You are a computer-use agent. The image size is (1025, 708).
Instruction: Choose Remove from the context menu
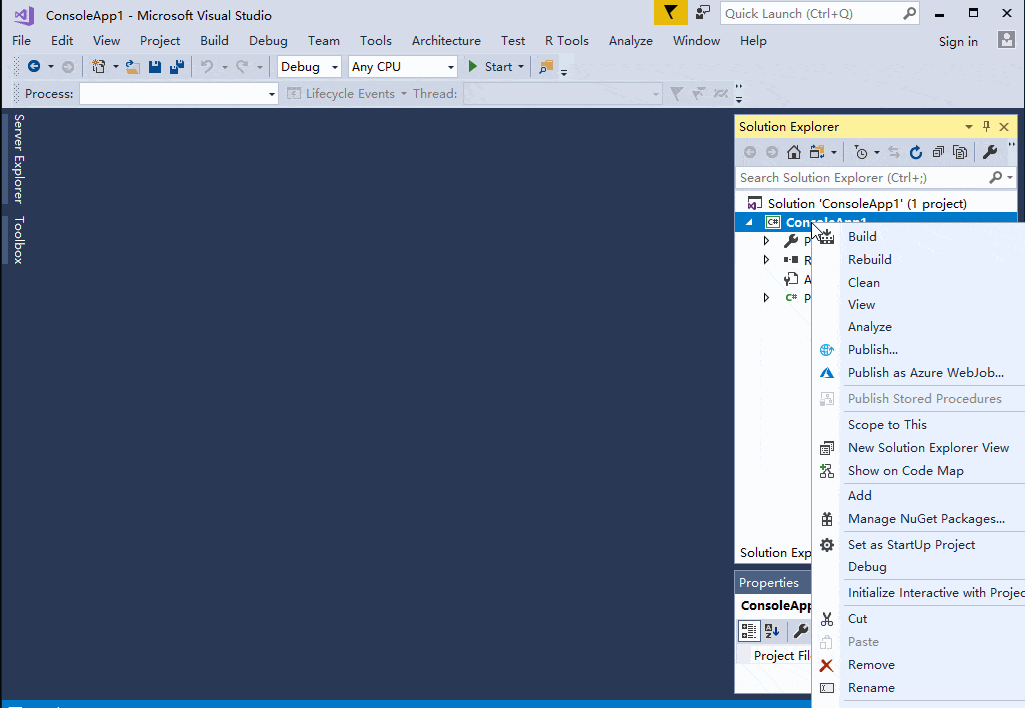click(918, 665)
